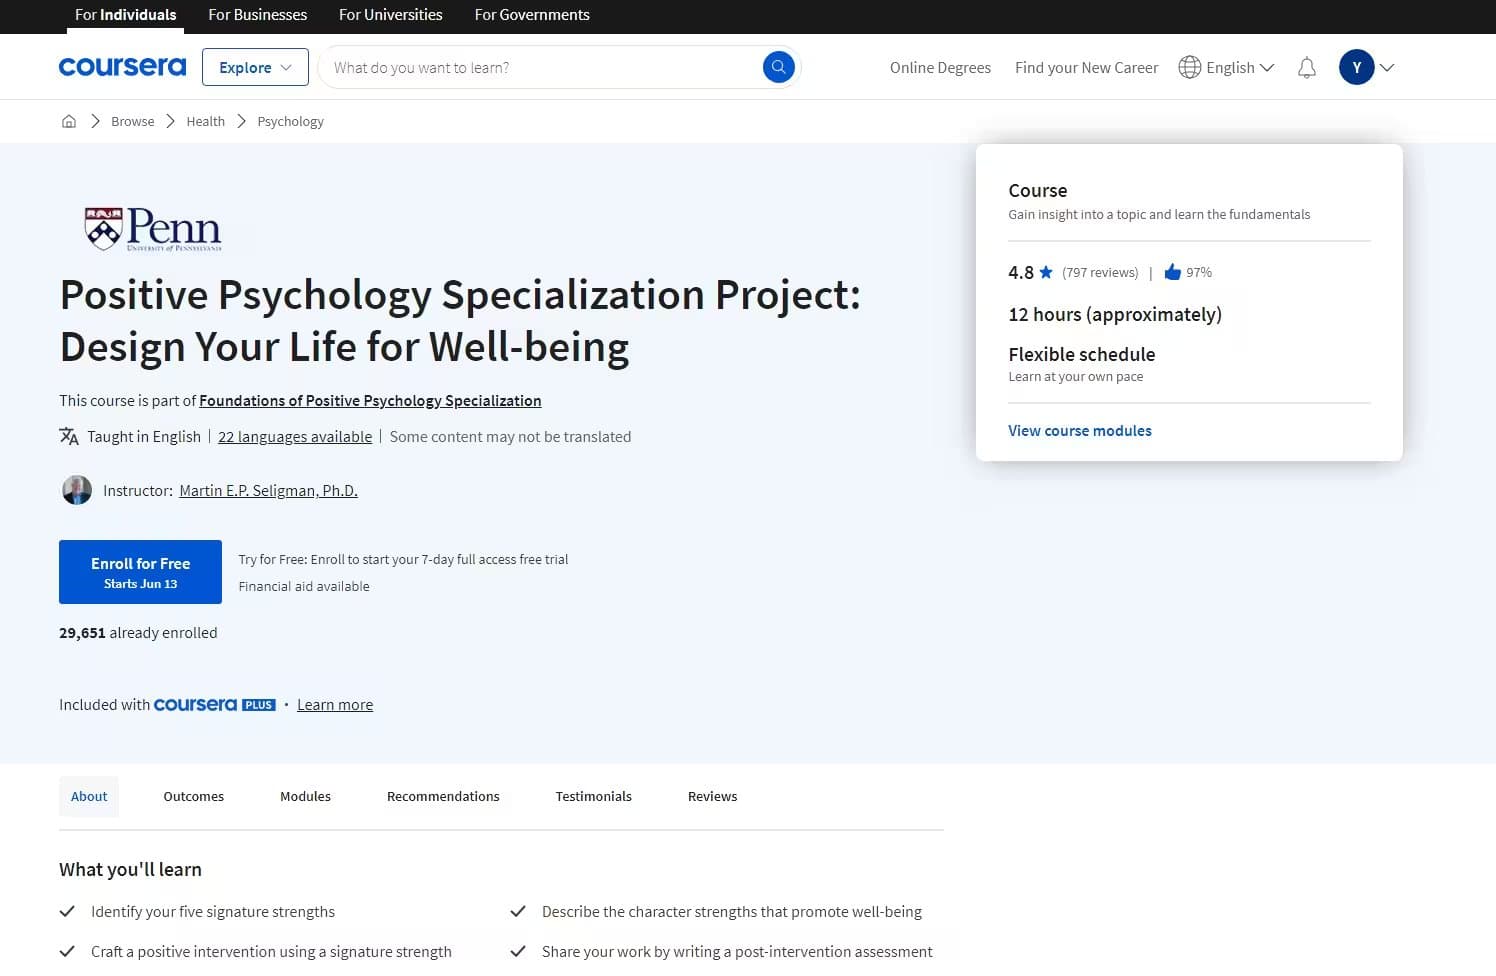Click the globe language icon
The image size is (1496, 976).
click(x=1189, y=67)
